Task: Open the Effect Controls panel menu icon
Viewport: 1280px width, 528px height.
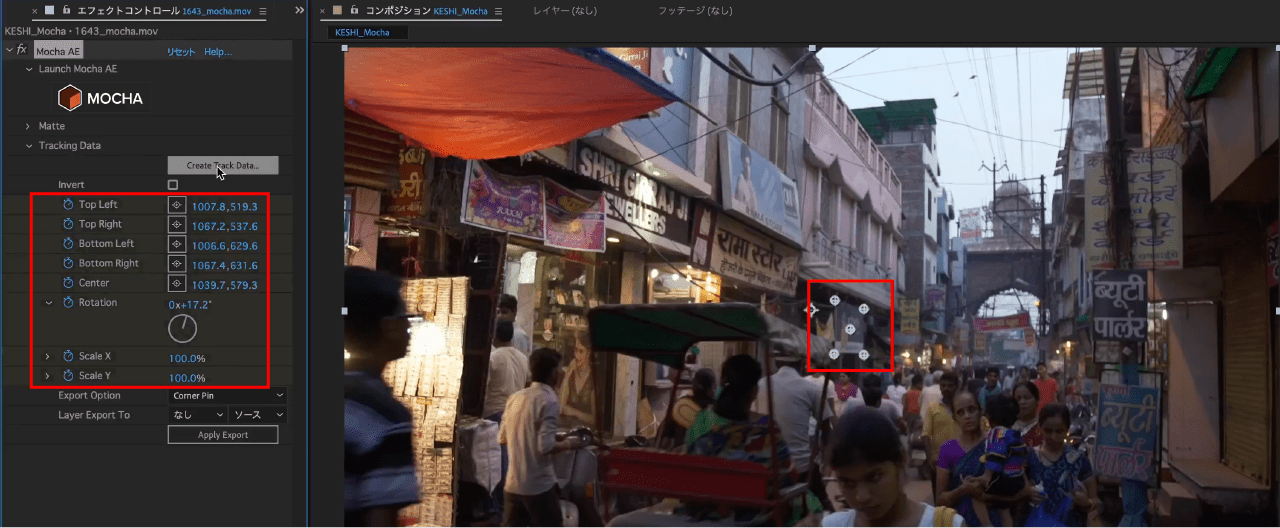Action: tap(263, 11)
